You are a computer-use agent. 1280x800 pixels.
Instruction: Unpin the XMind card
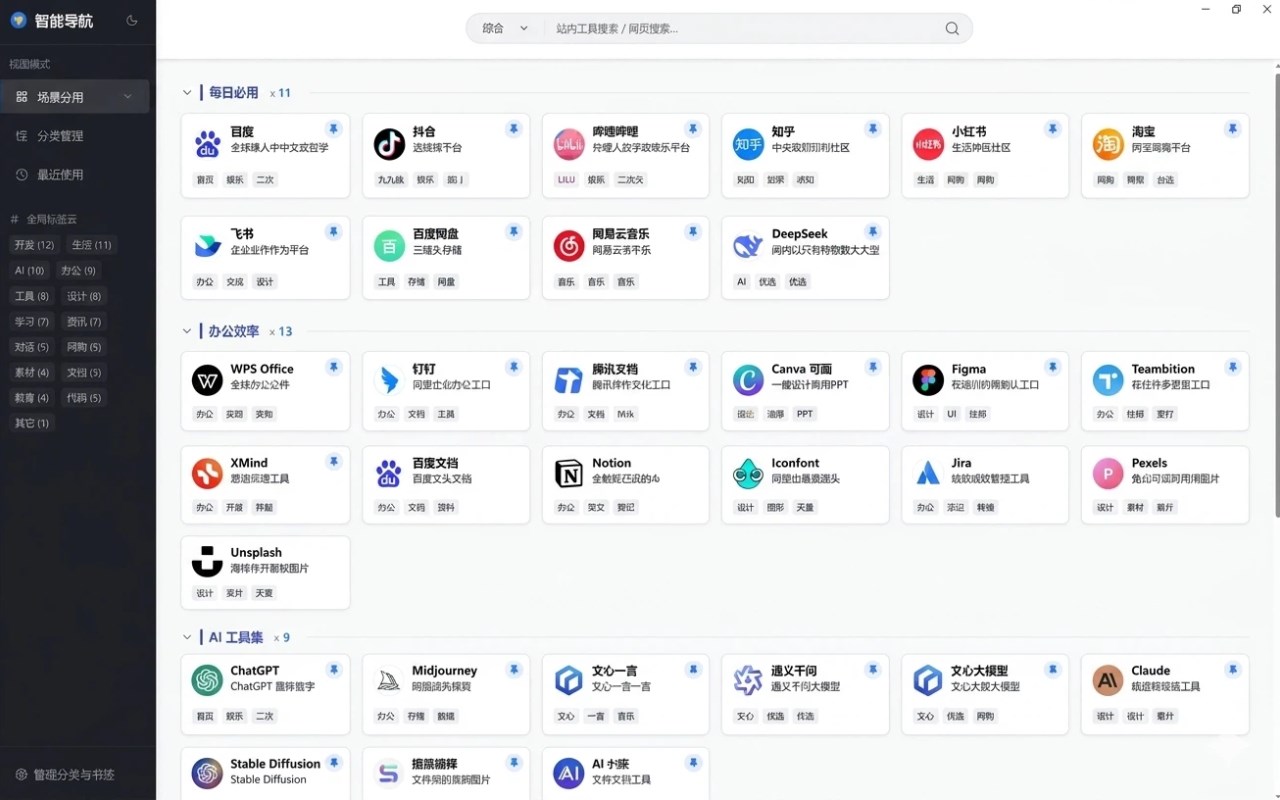333,461
